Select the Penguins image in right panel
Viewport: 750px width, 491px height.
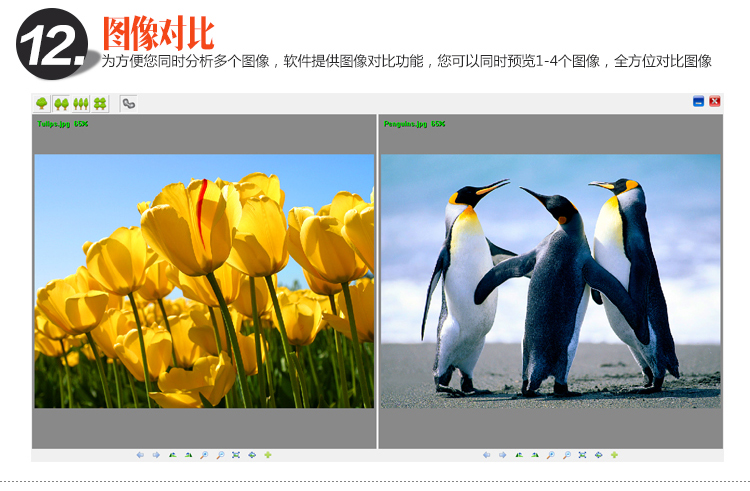click(x=550, y=280)
